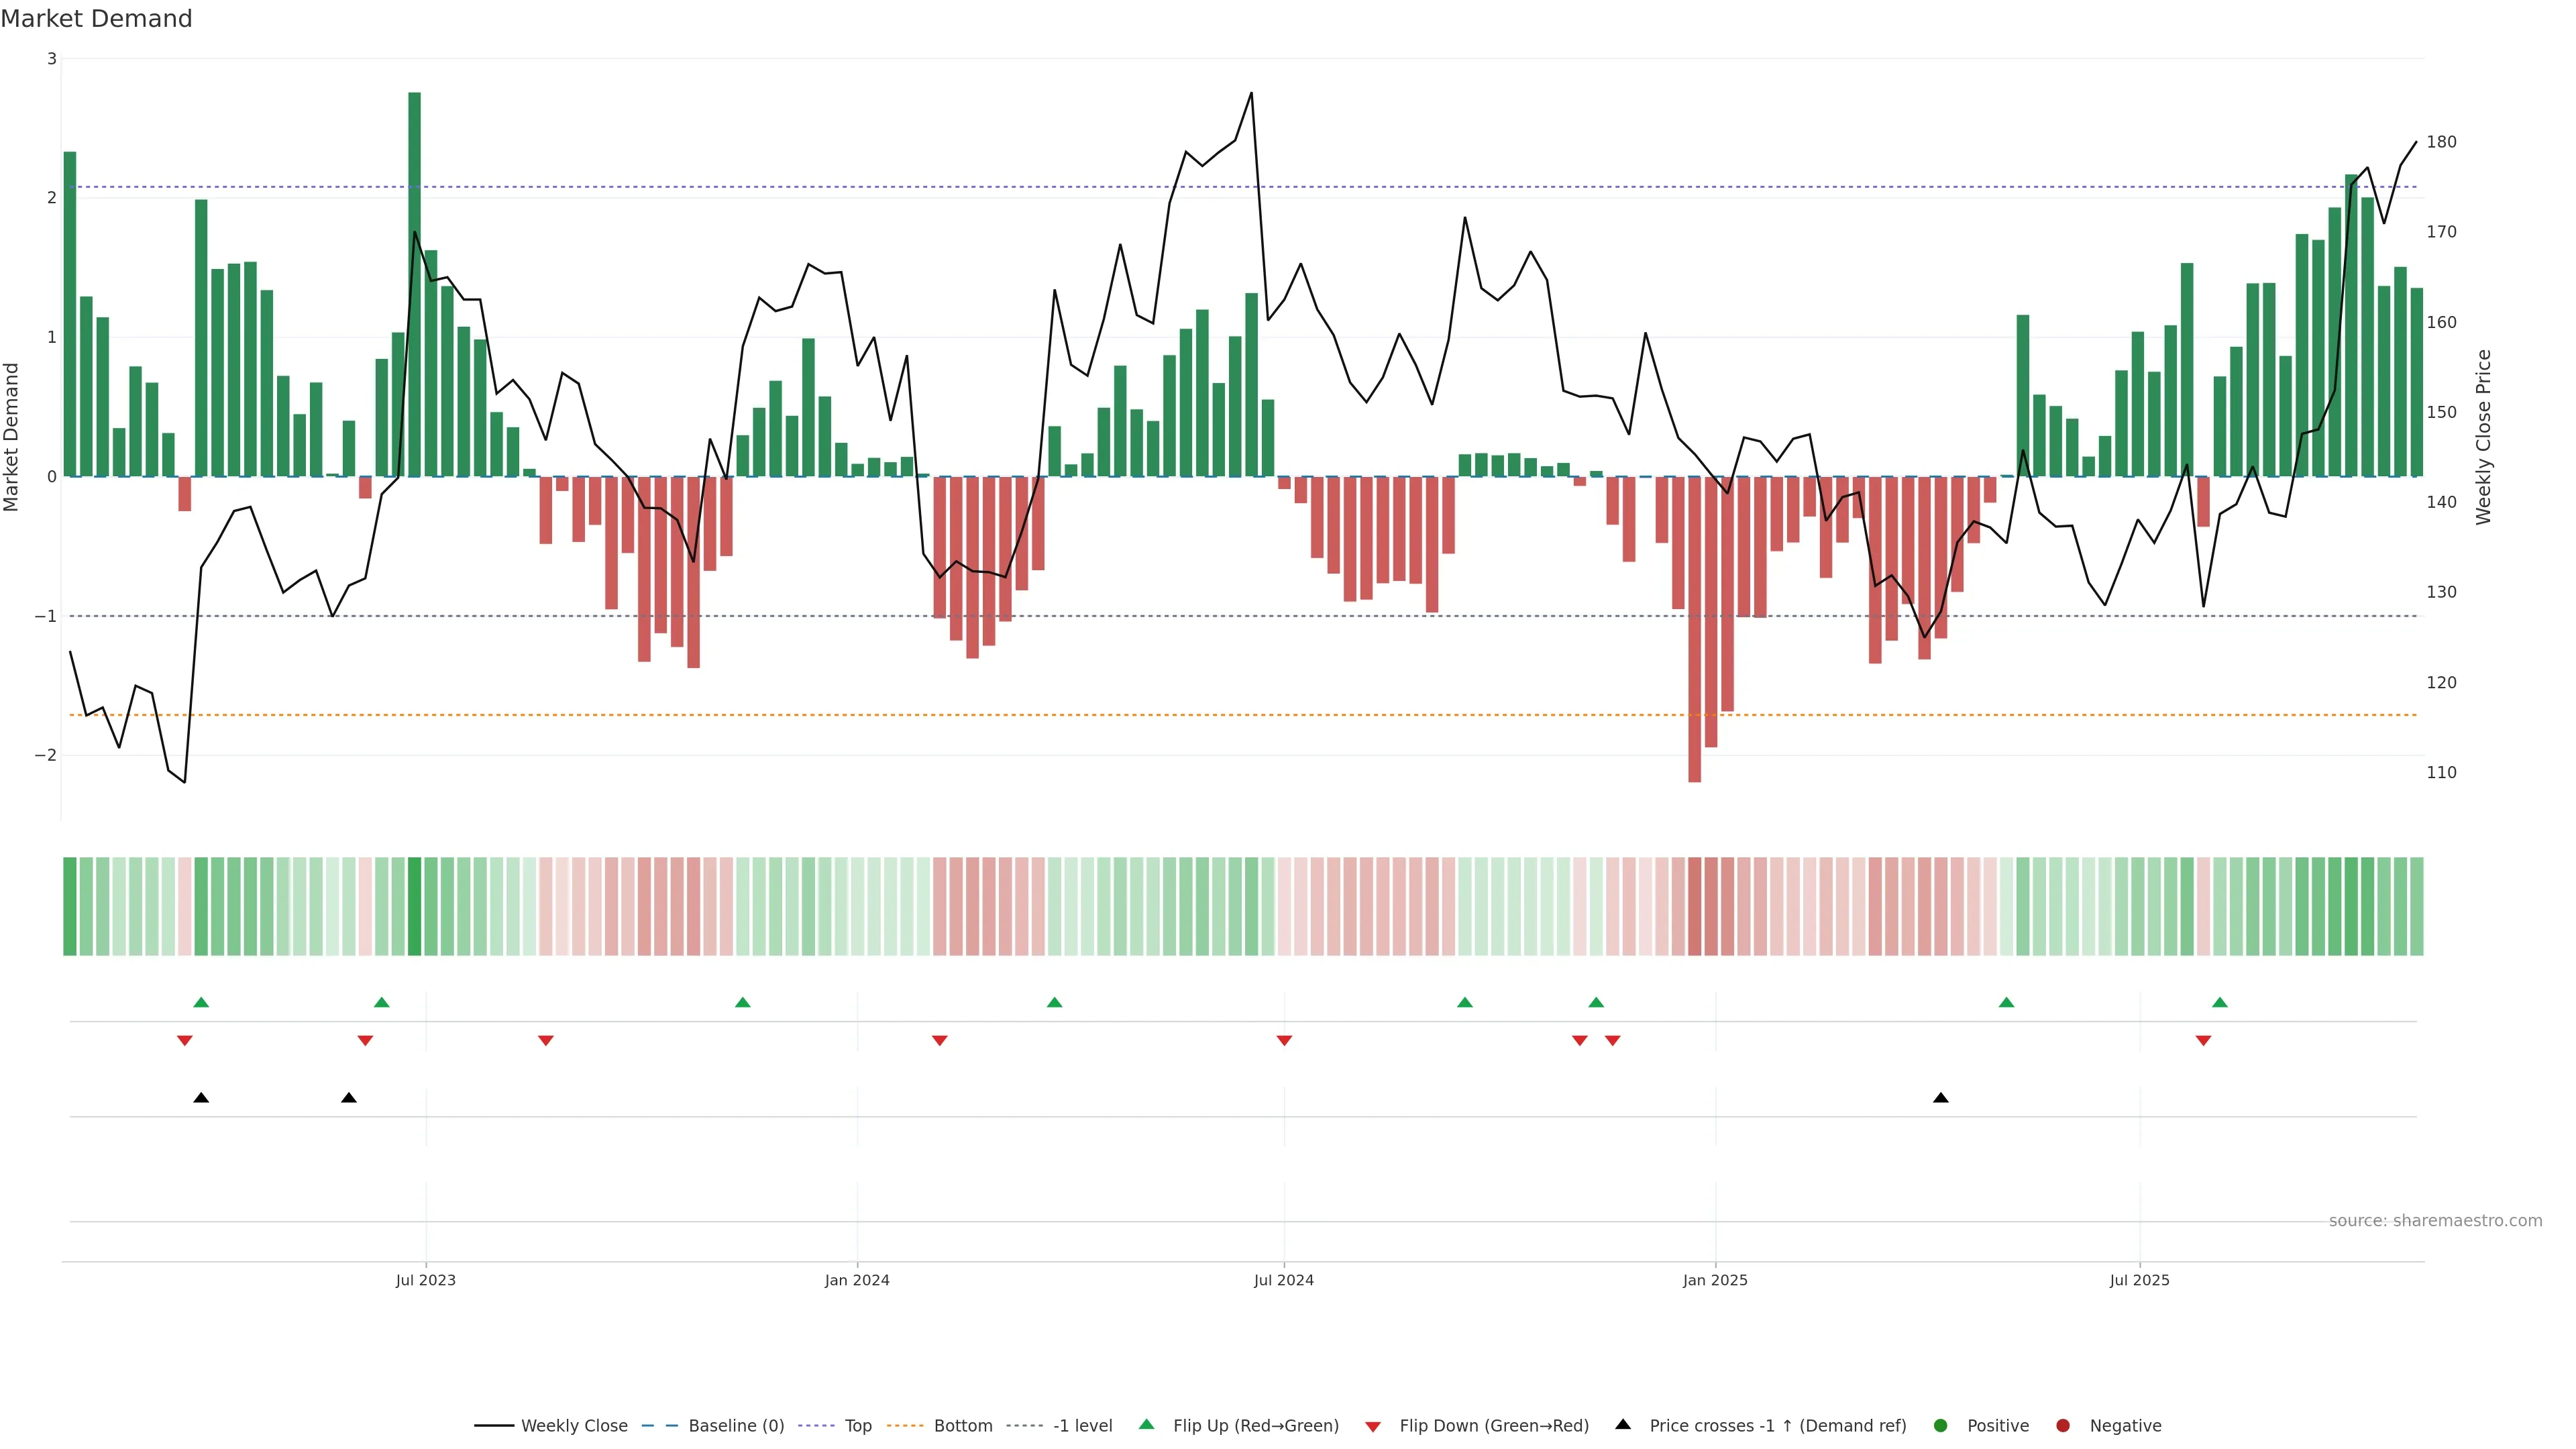
Task: Toggle the Top dotted line legend entry
Action: coord(857,1425)
